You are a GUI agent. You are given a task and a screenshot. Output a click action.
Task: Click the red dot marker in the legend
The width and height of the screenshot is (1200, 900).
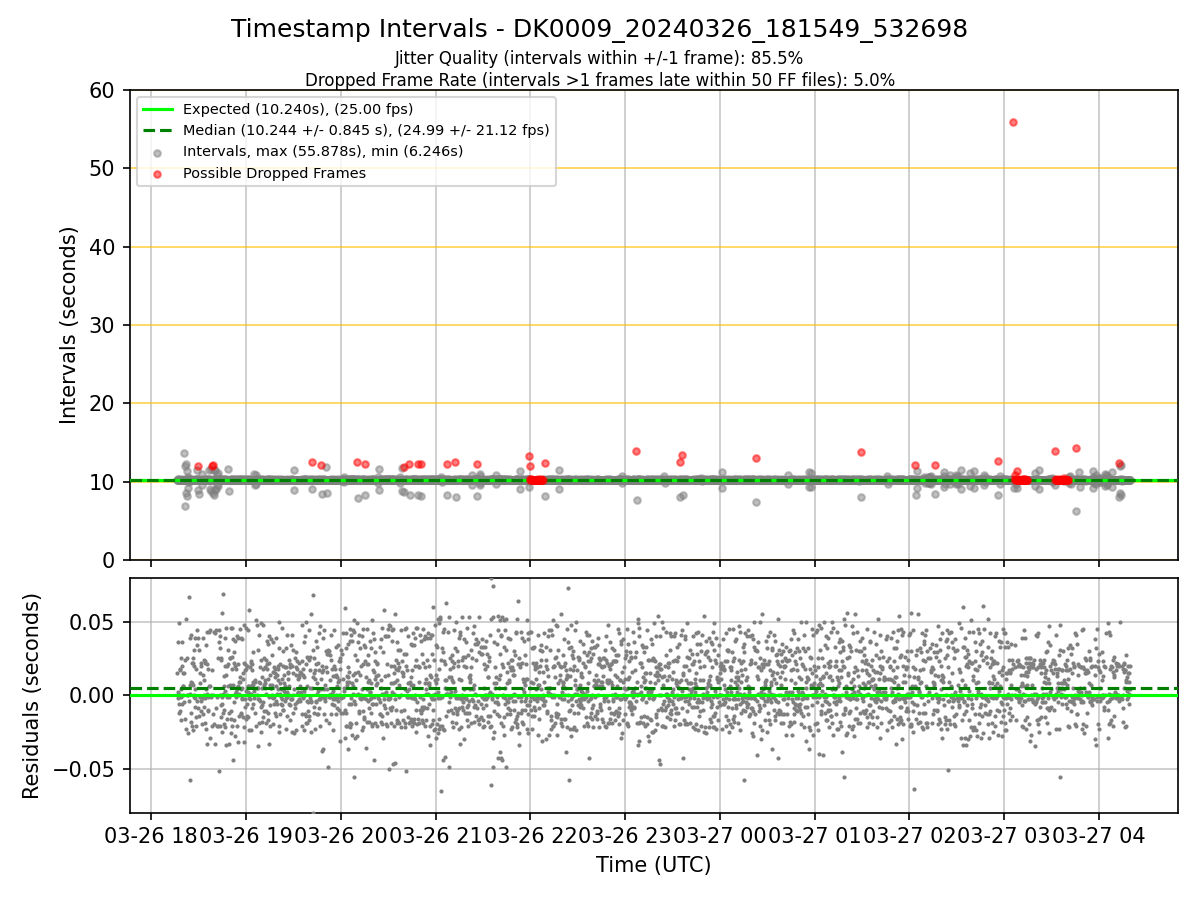tap(158, 173)
